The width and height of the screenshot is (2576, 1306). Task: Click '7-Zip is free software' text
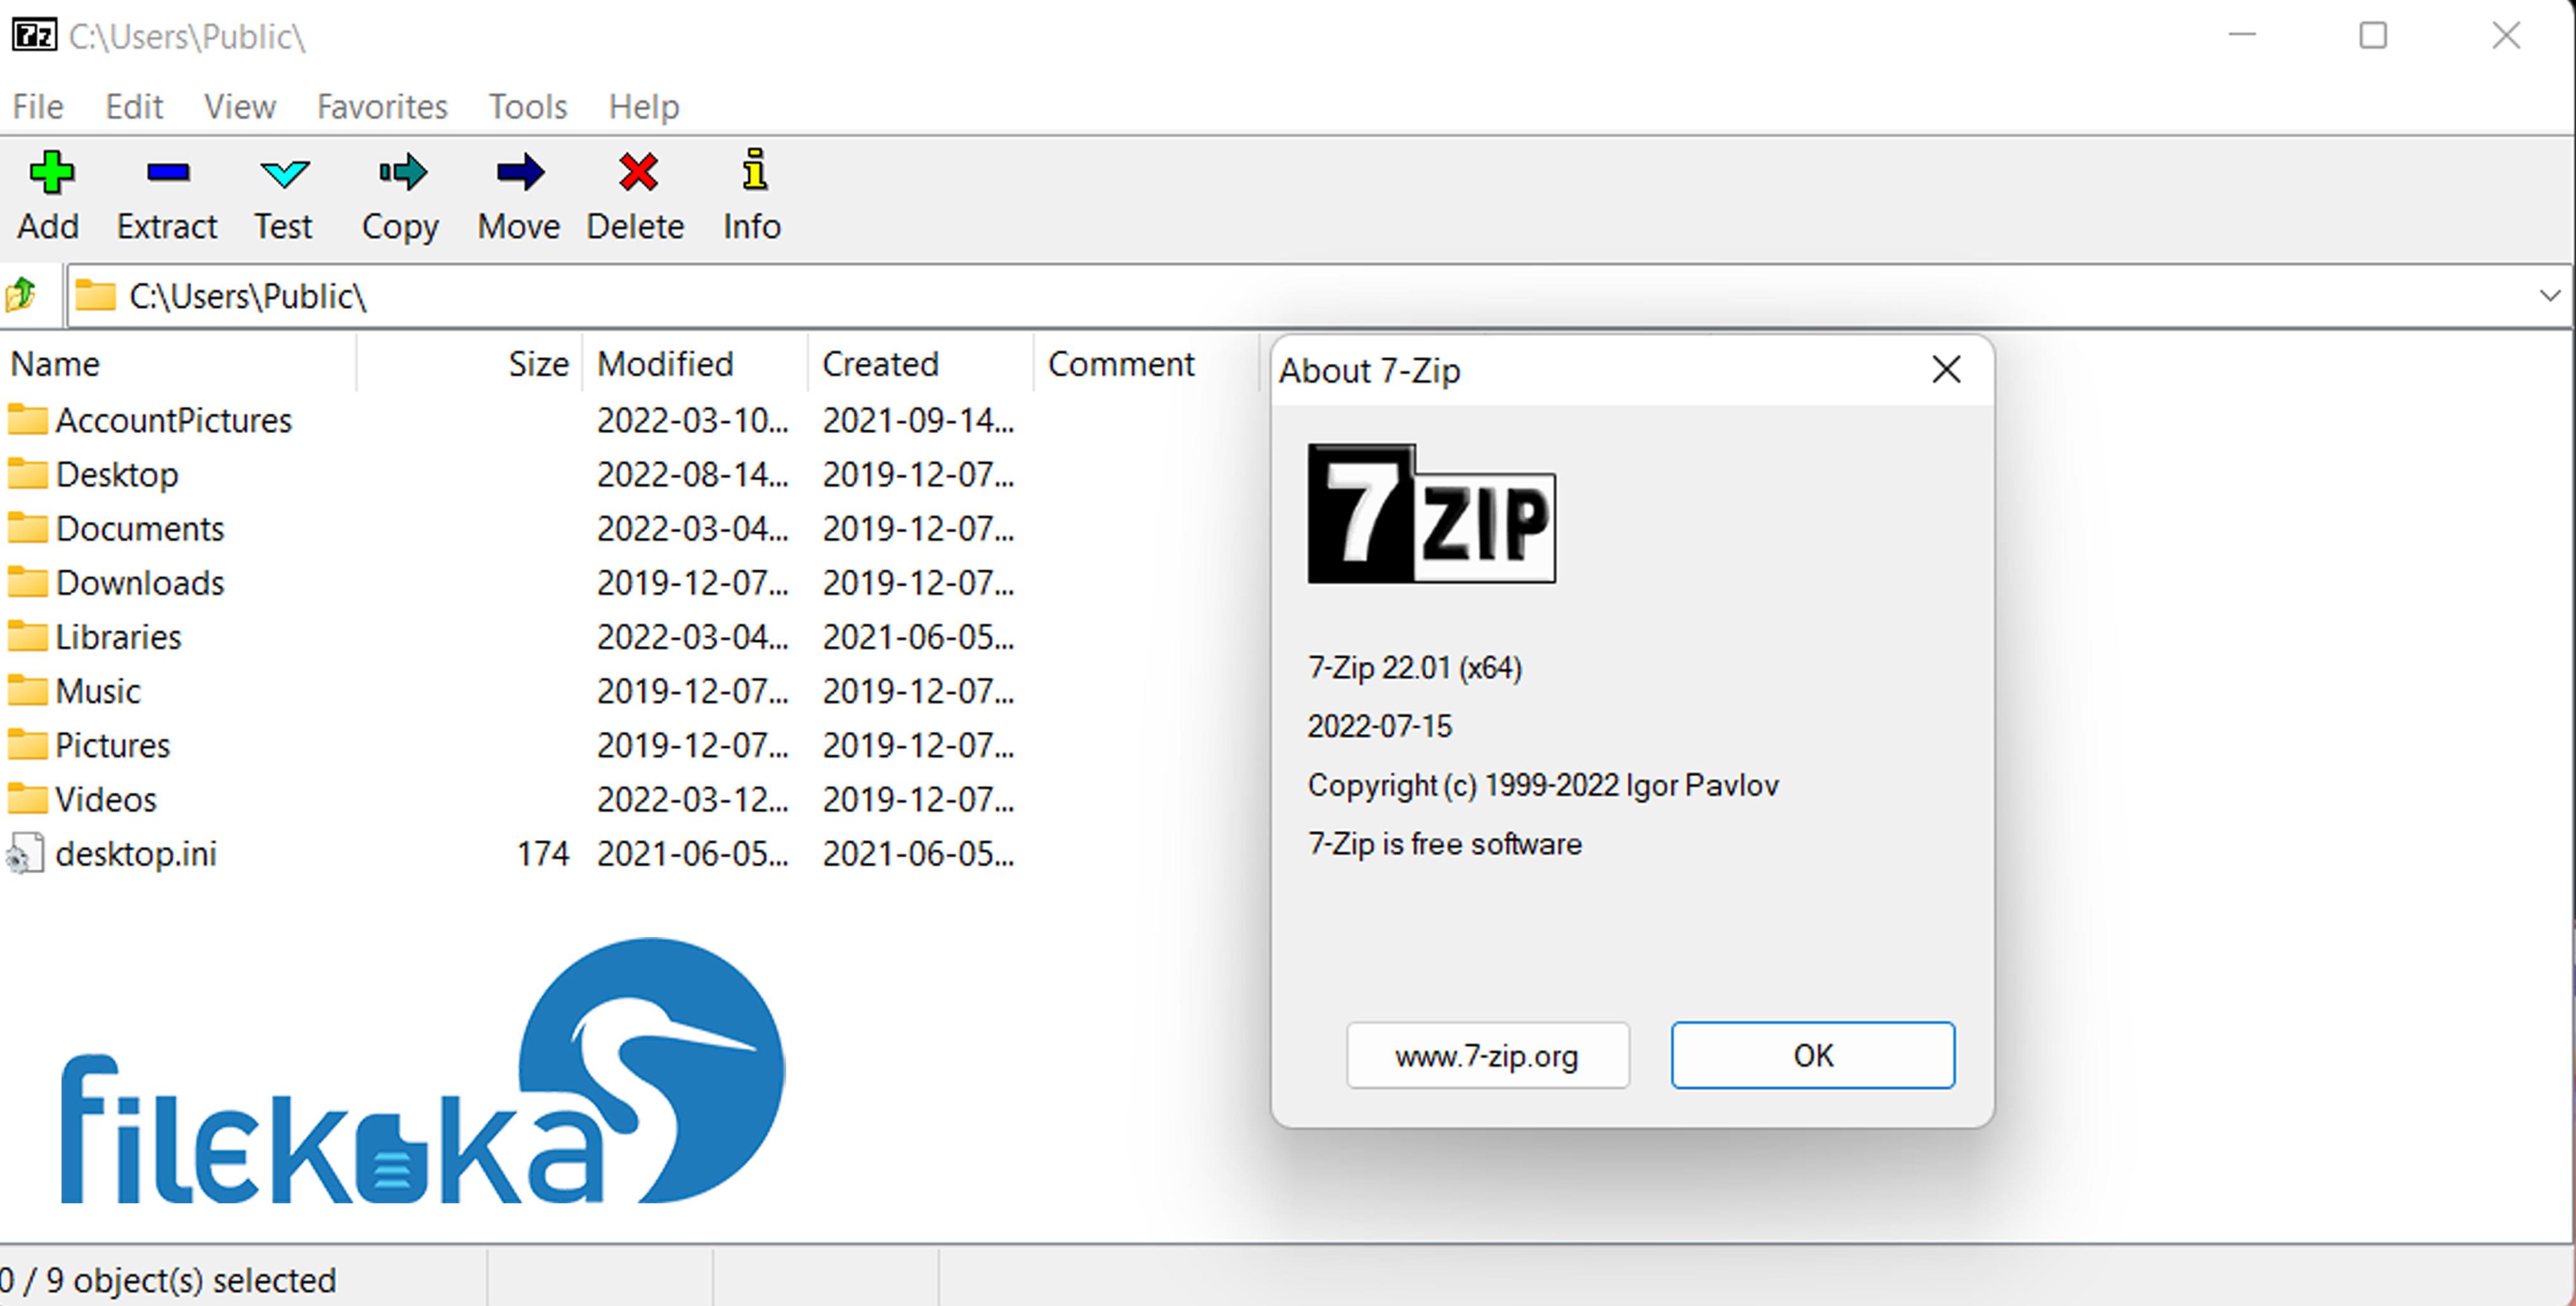tap(1445, 845)
